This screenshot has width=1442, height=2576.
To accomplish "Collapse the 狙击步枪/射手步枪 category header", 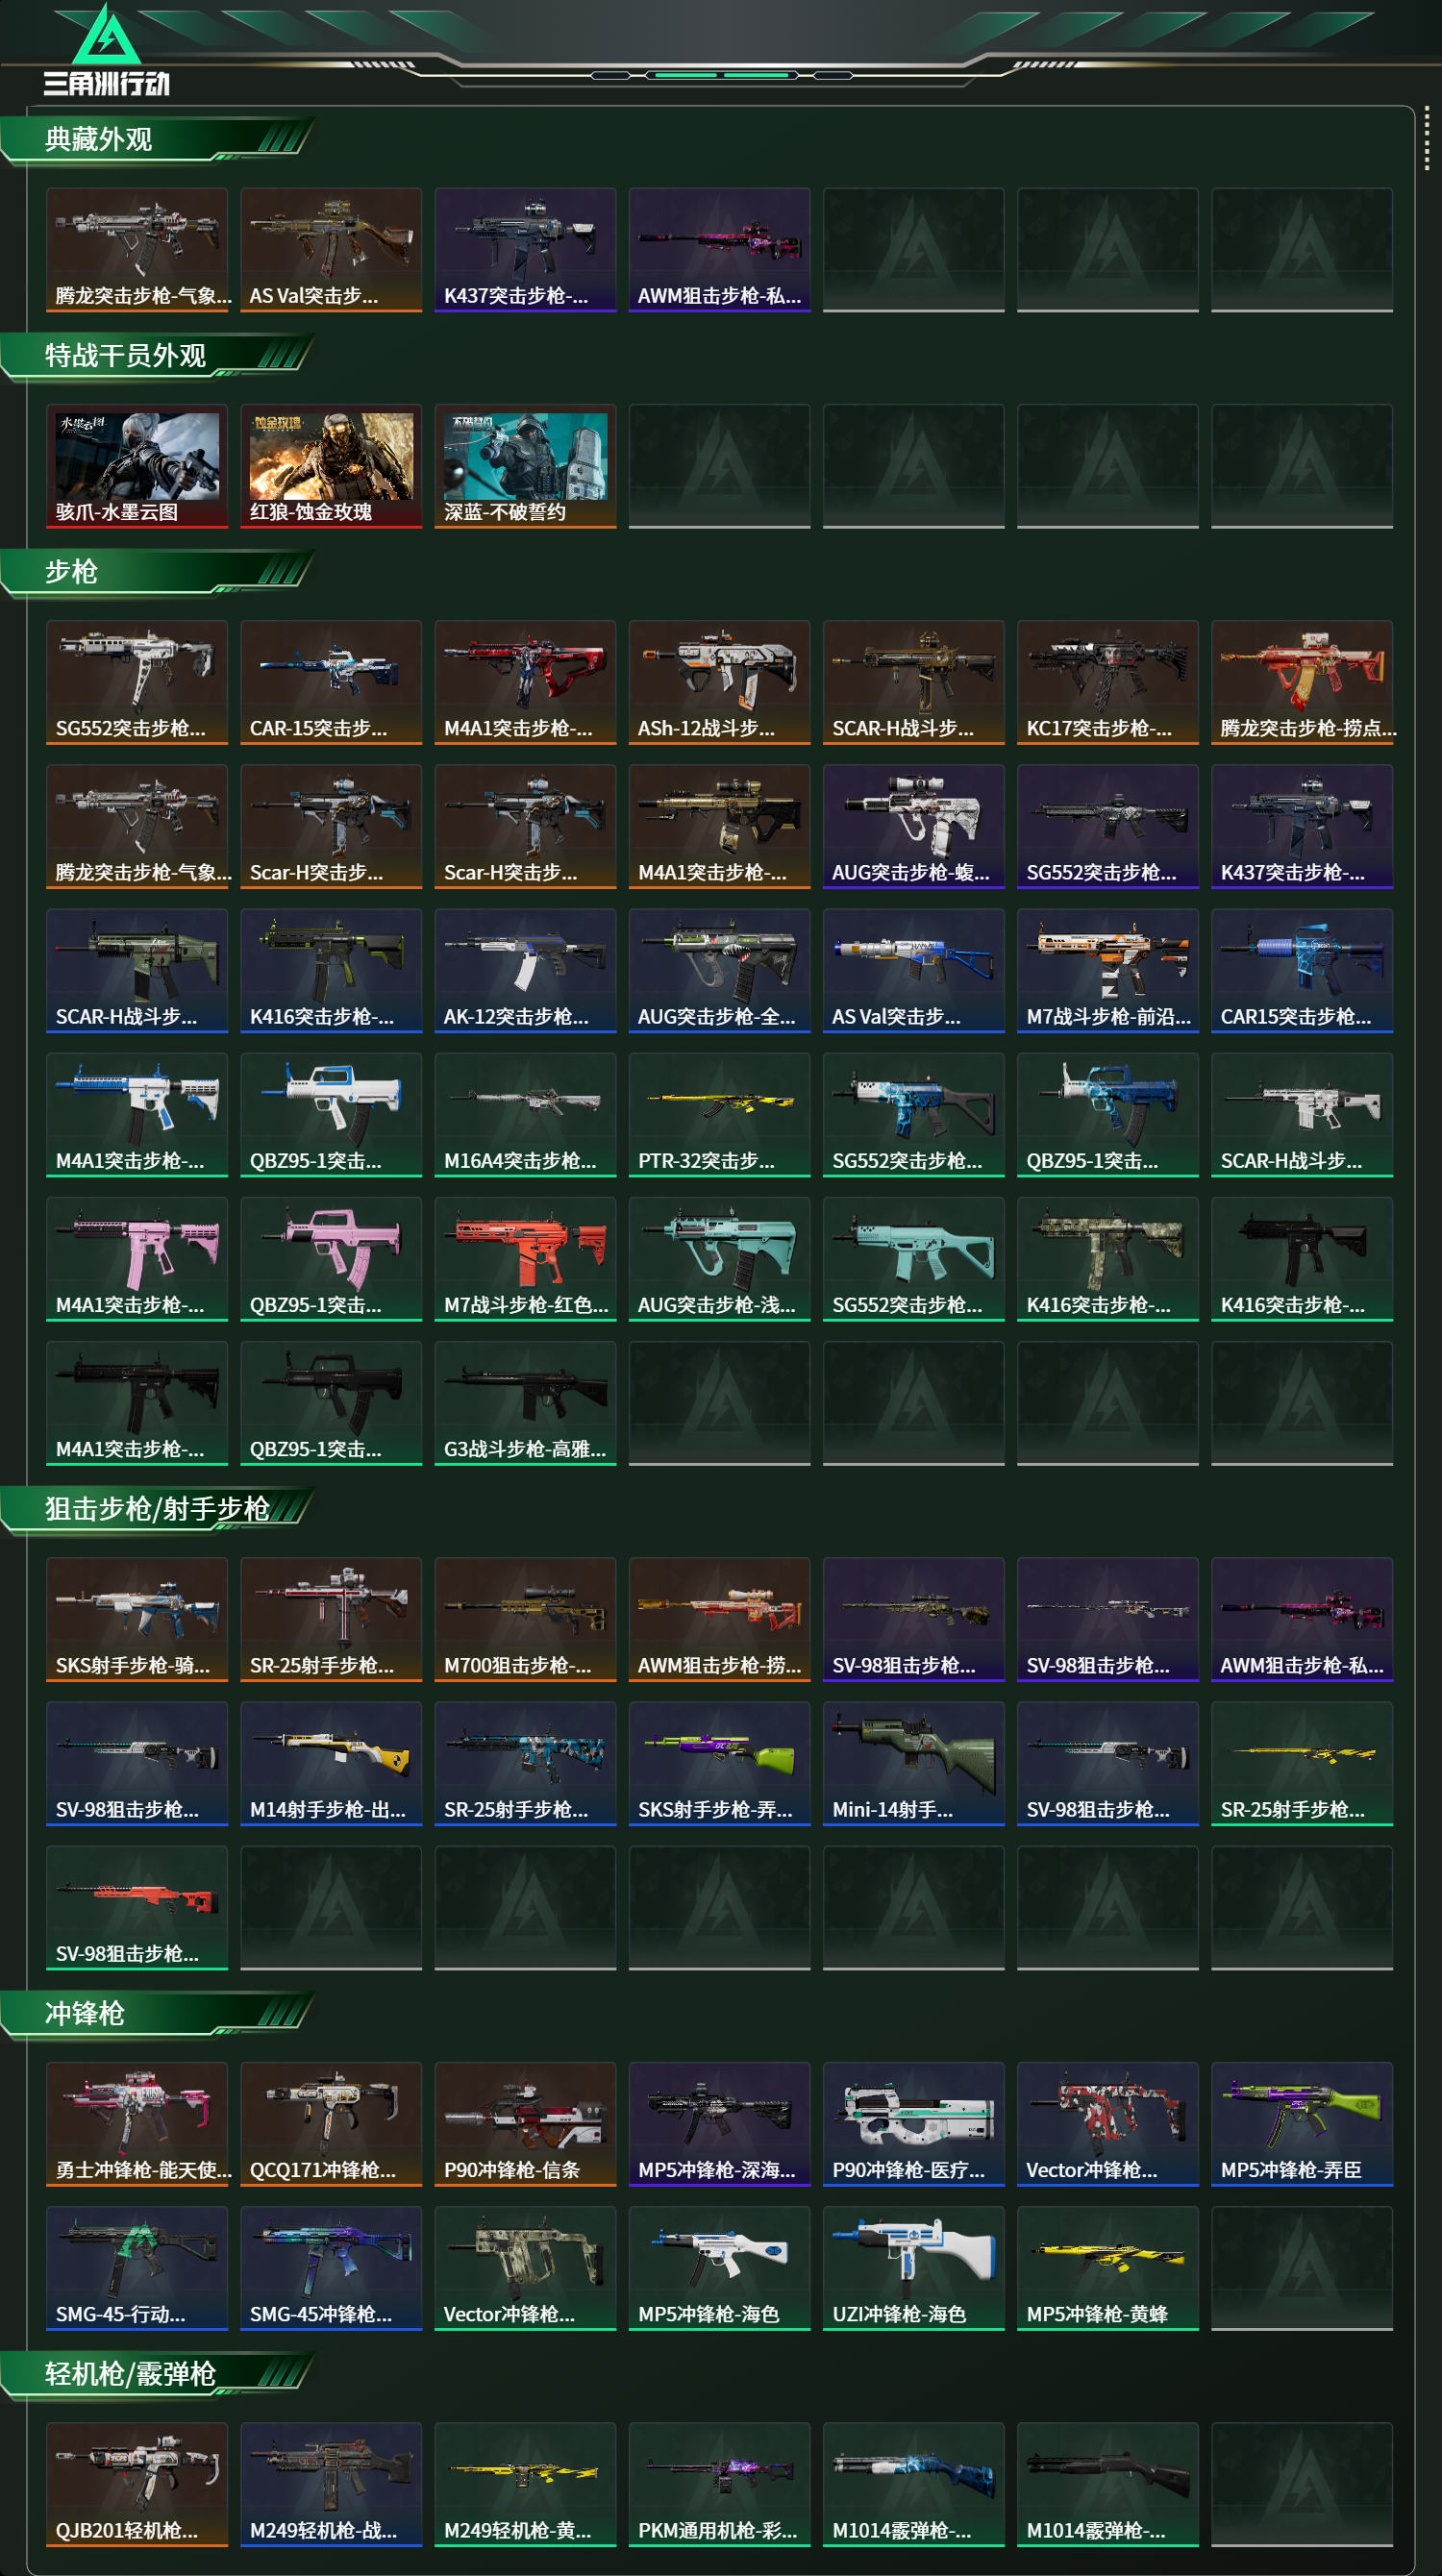I will click(155, 1508).
